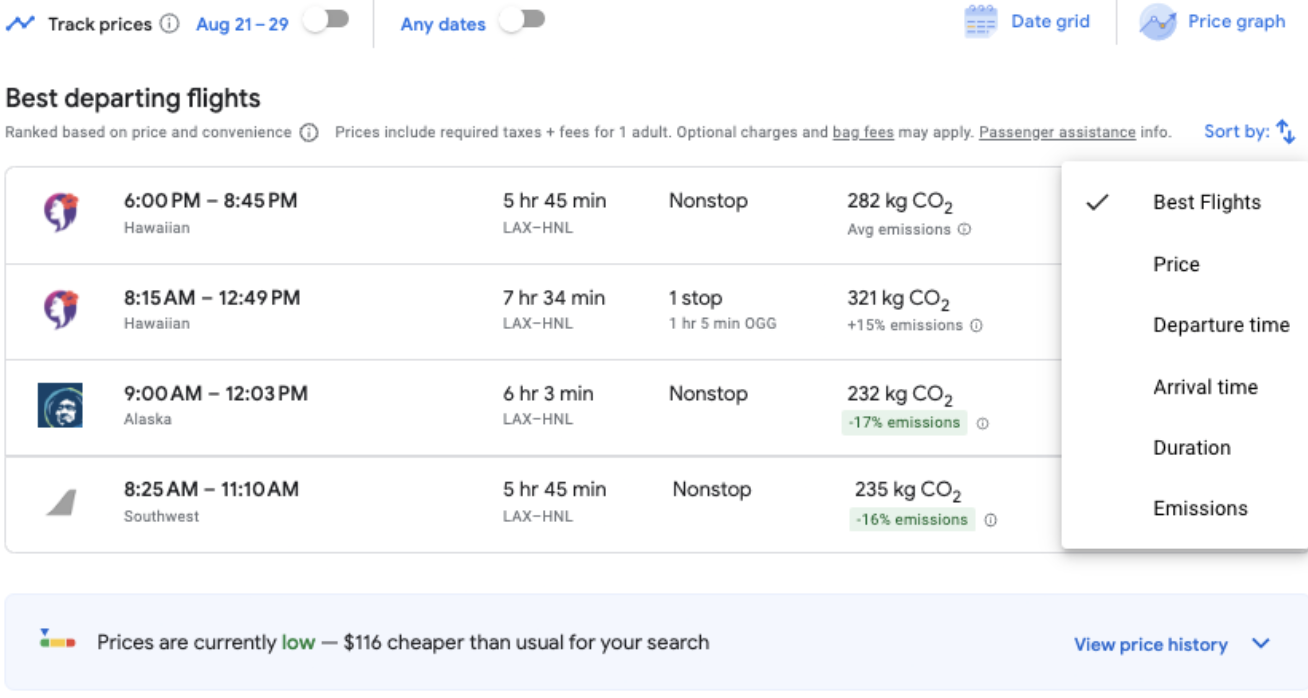Screen dimensions: 1308x698
Task: Select Price in the sort menu
Action: tap(1176, 264)
